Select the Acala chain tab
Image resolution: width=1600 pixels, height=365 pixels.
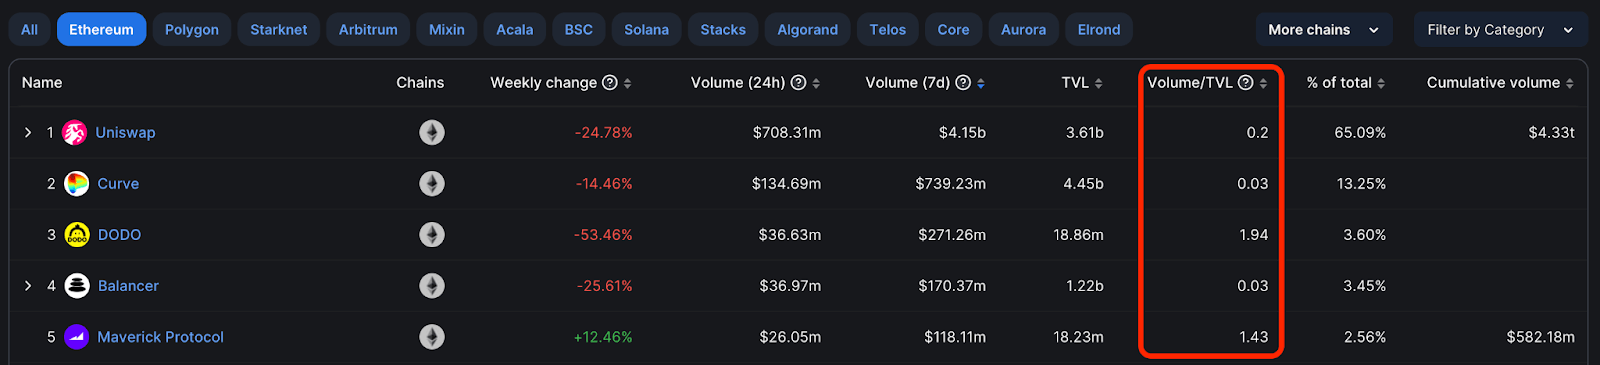click(x=515, y=30)
